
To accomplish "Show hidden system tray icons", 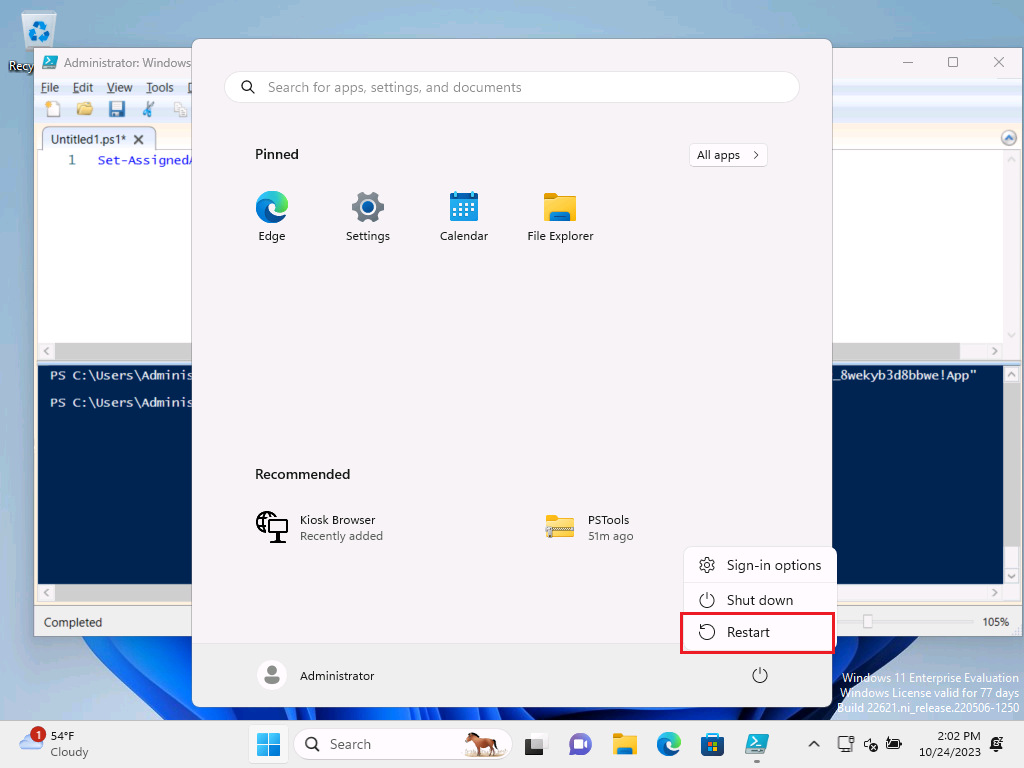I will tap(814, 744).
